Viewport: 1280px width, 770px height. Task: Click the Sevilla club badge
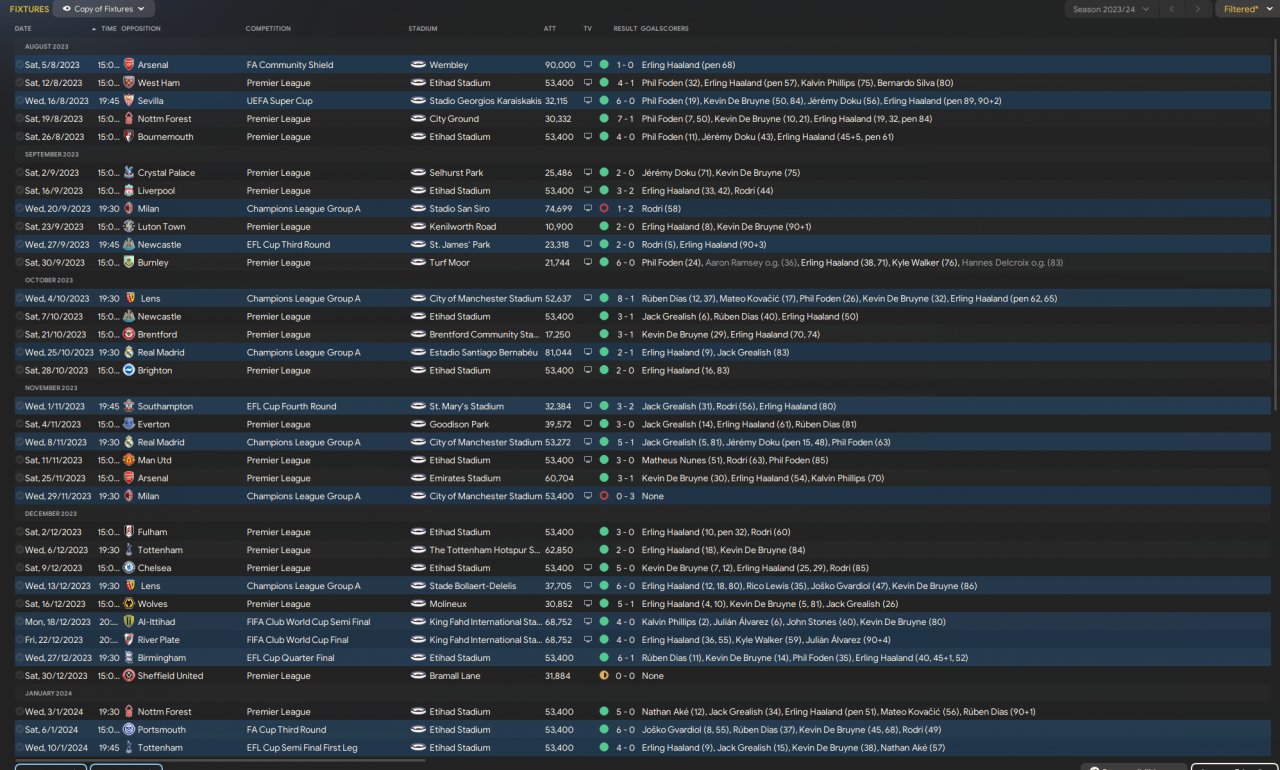point(129,101)
